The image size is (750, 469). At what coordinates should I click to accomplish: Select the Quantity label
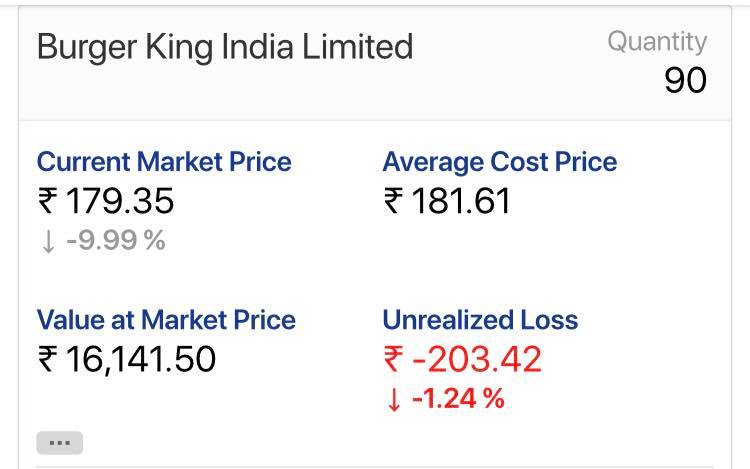[657, 42]
